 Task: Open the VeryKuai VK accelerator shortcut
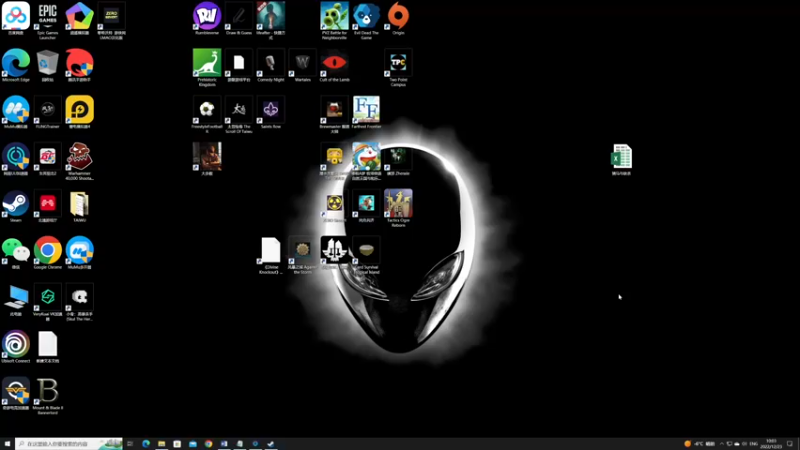tap(47, 302)
